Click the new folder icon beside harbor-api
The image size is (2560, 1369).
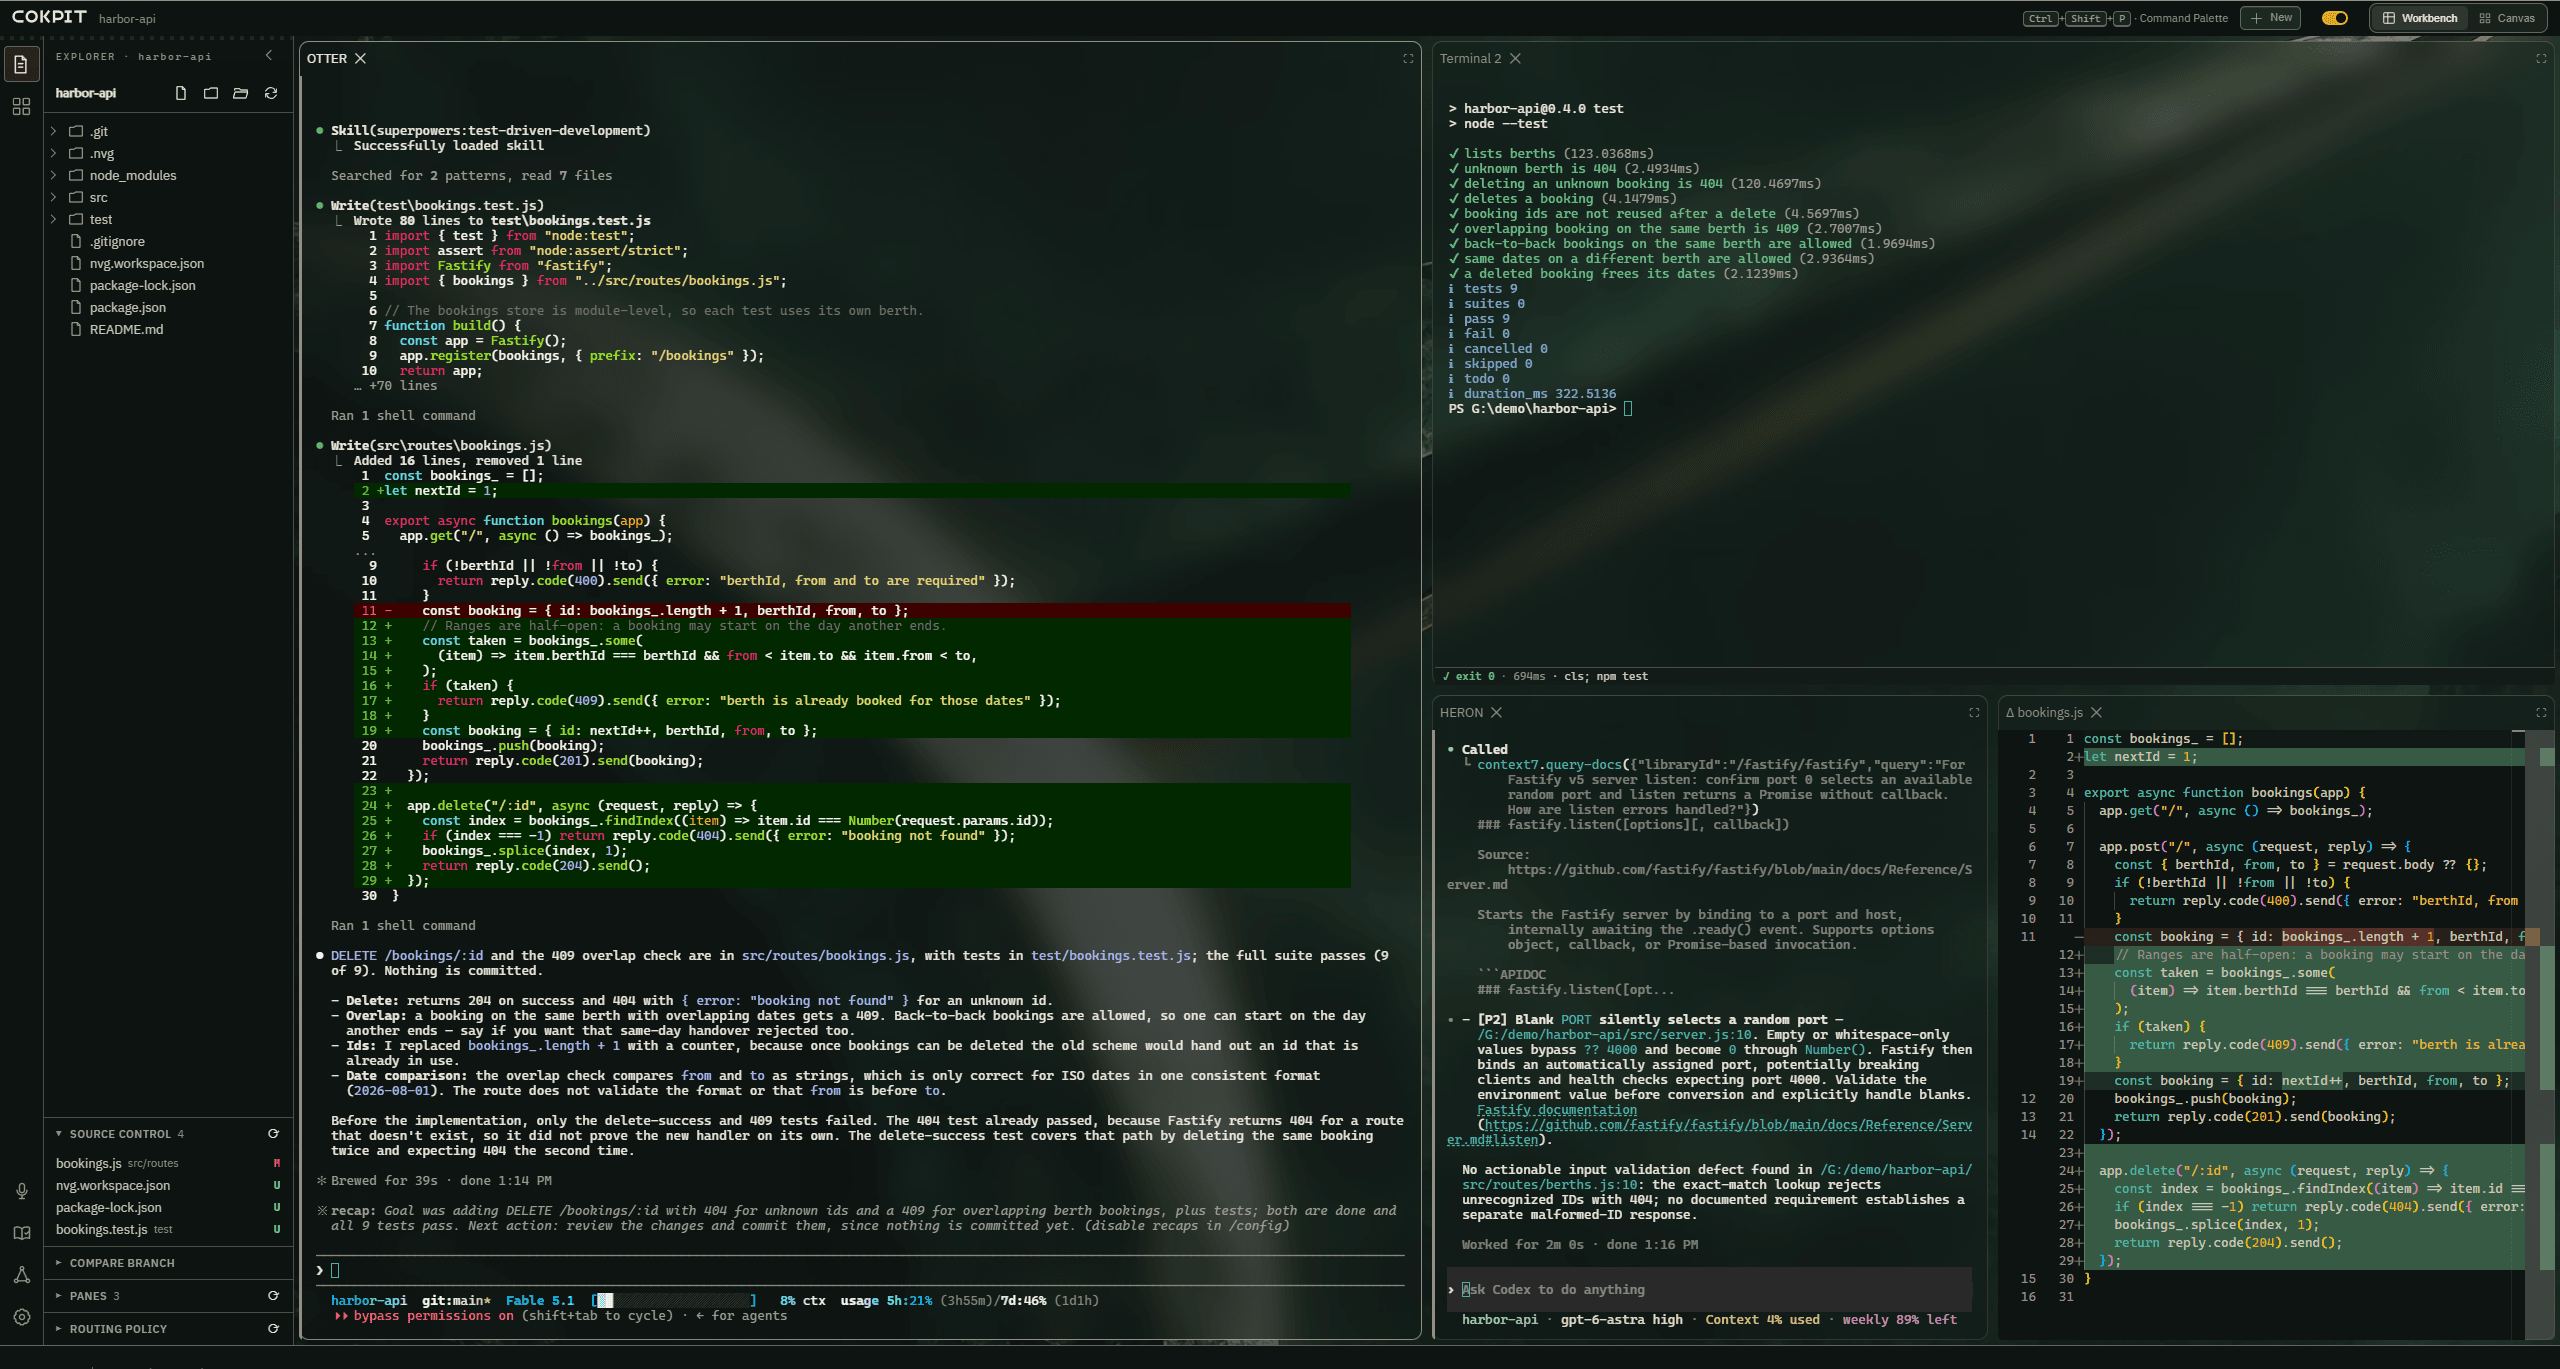point(211,93)
